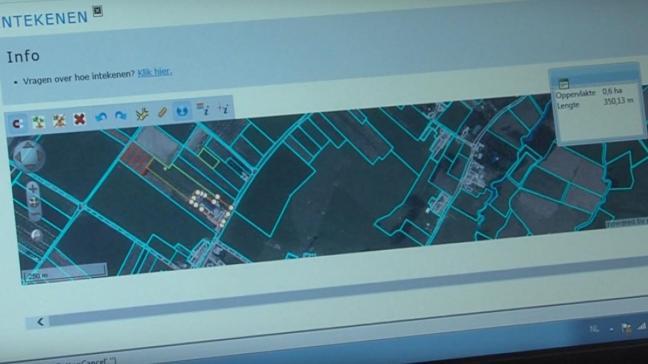Click the map pan compass control

[x=29, y=156]
